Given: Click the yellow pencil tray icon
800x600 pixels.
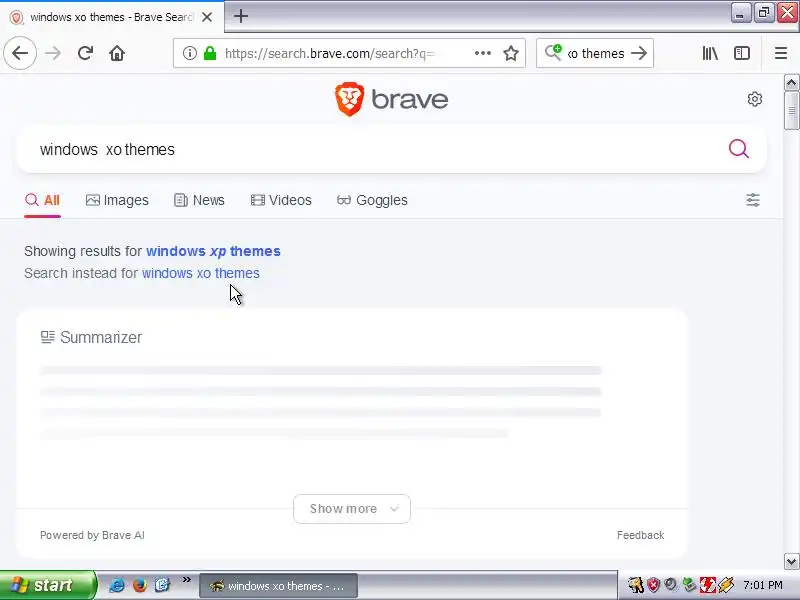Looking at the screenshot, I should pos(726,585).
